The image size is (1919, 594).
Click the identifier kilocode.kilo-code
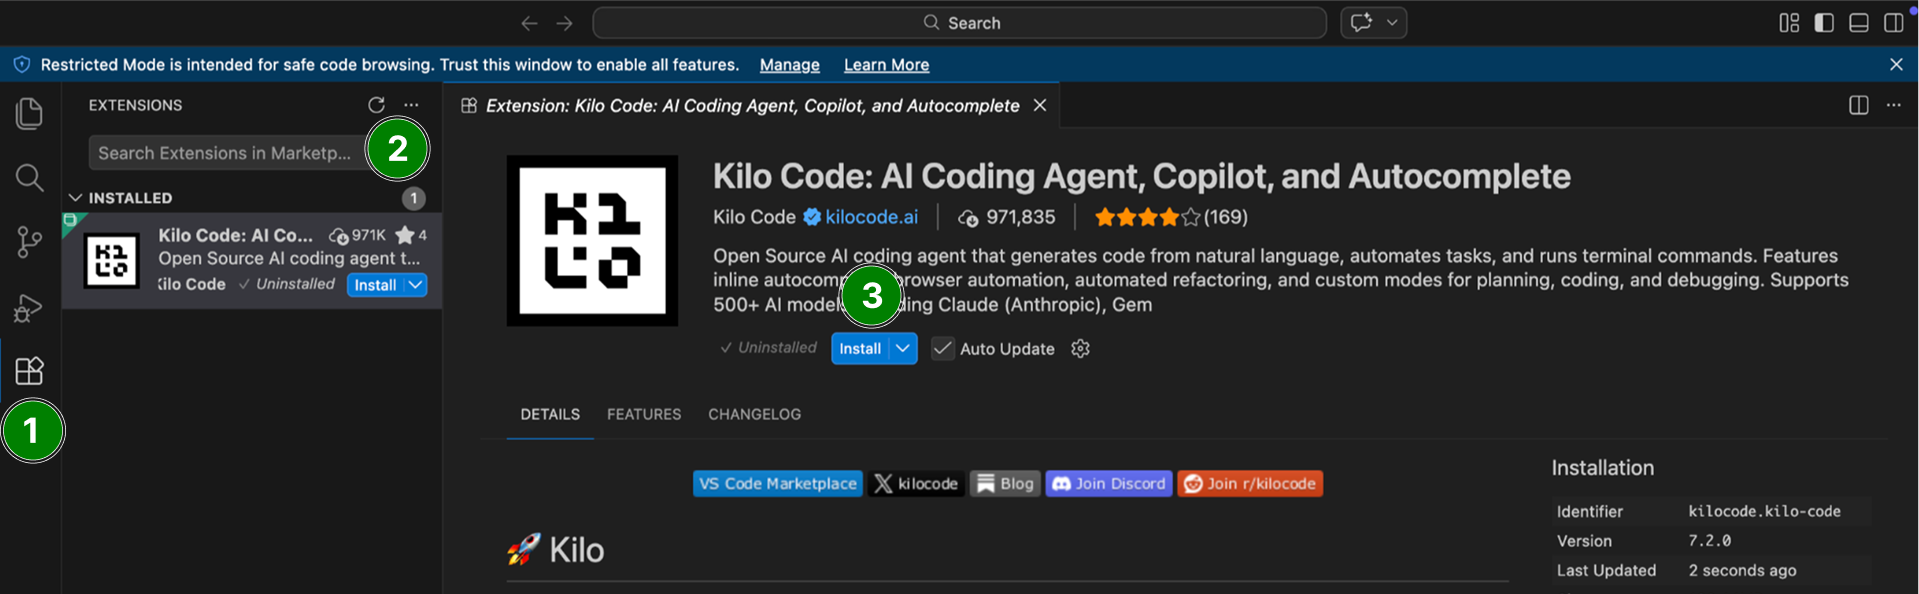(x=1764, y=511)
